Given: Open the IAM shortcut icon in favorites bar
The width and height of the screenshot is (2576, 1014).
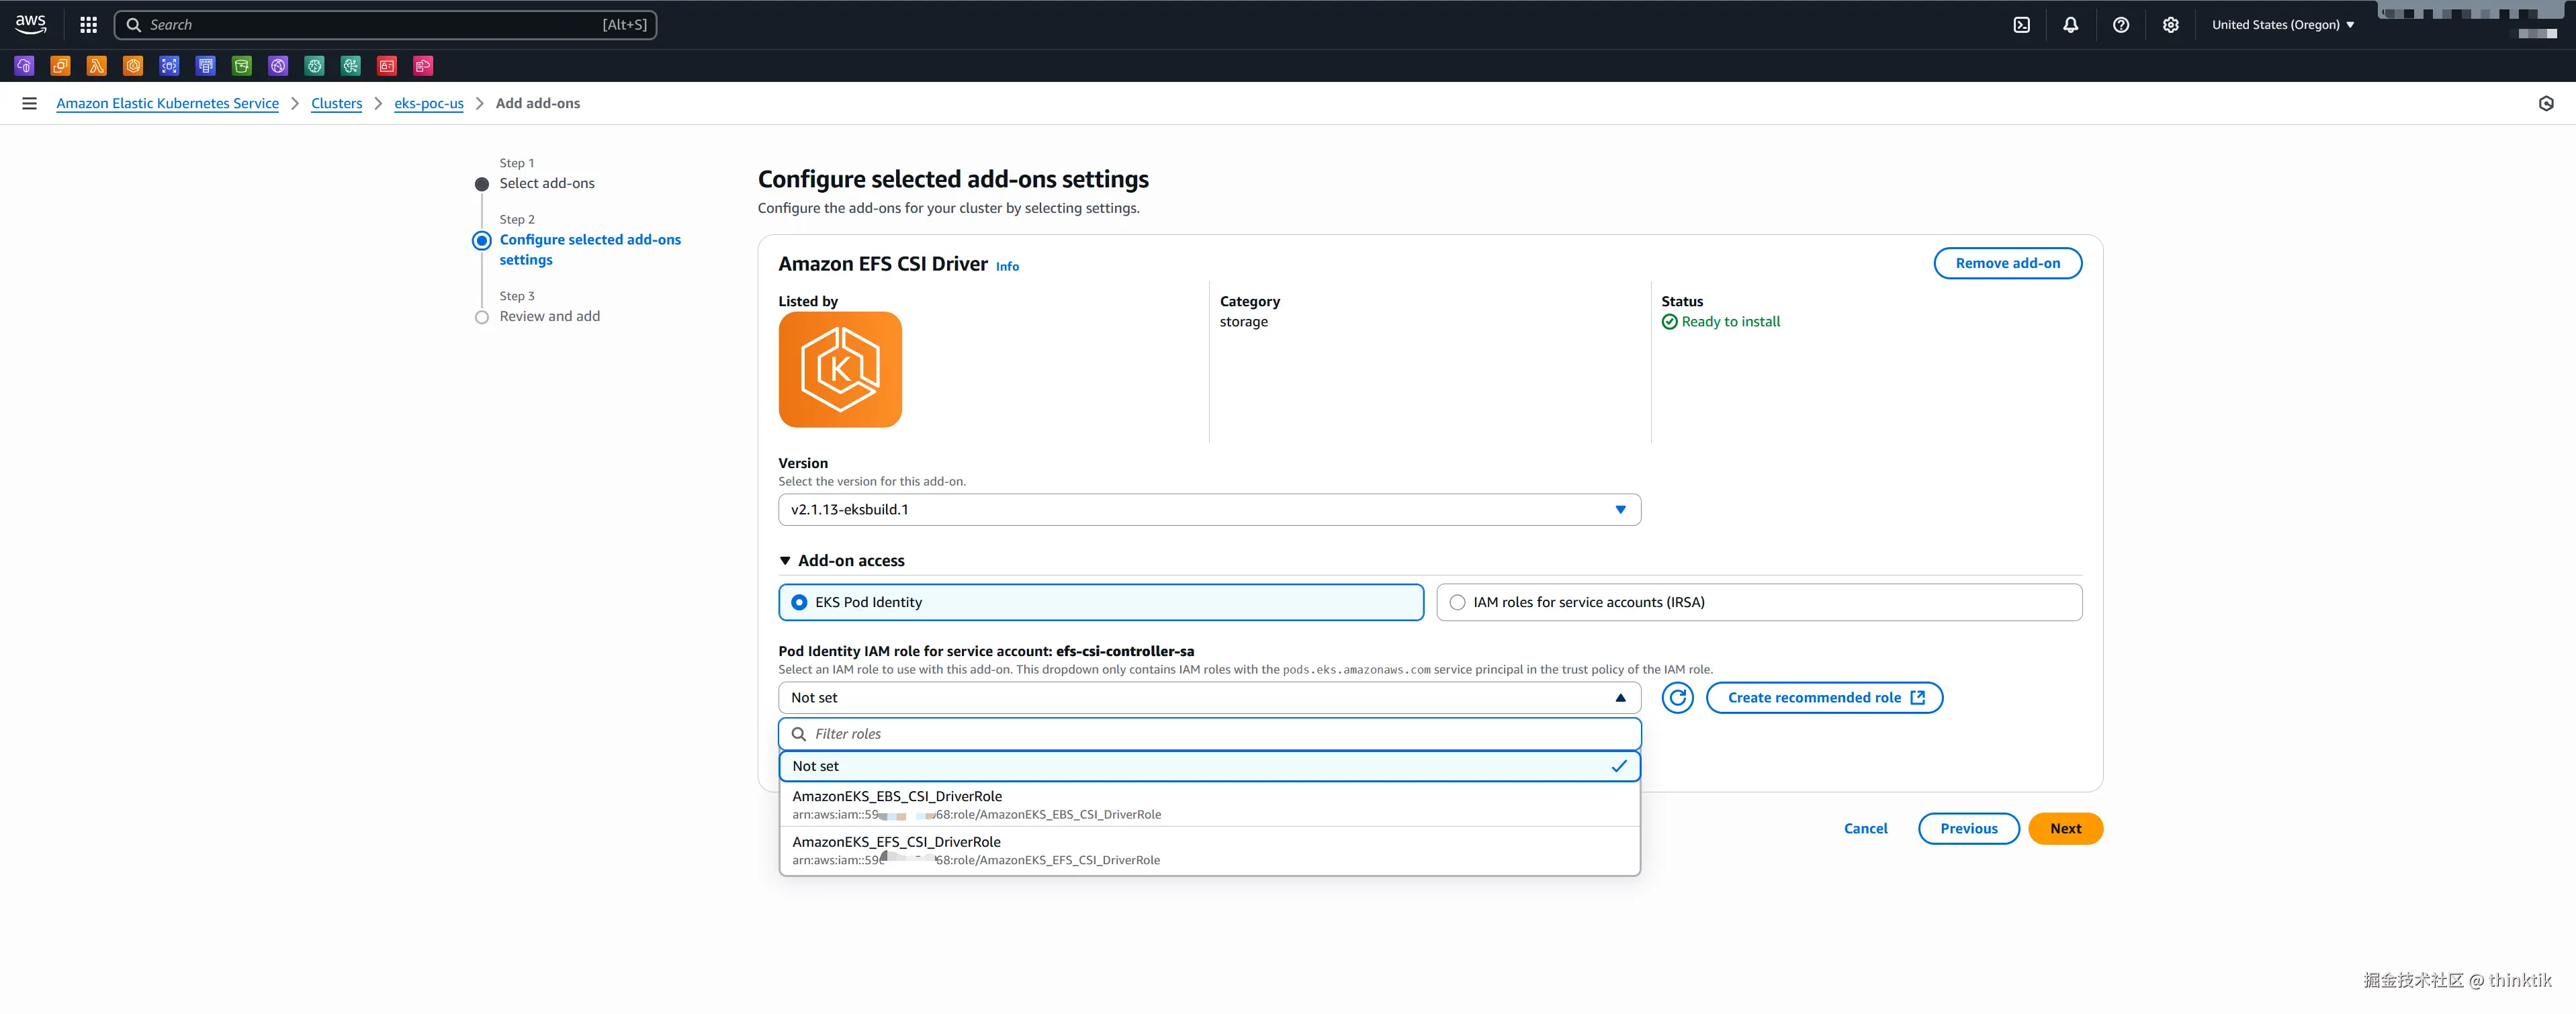Looking at the screenshot, I should pos(387,66).
